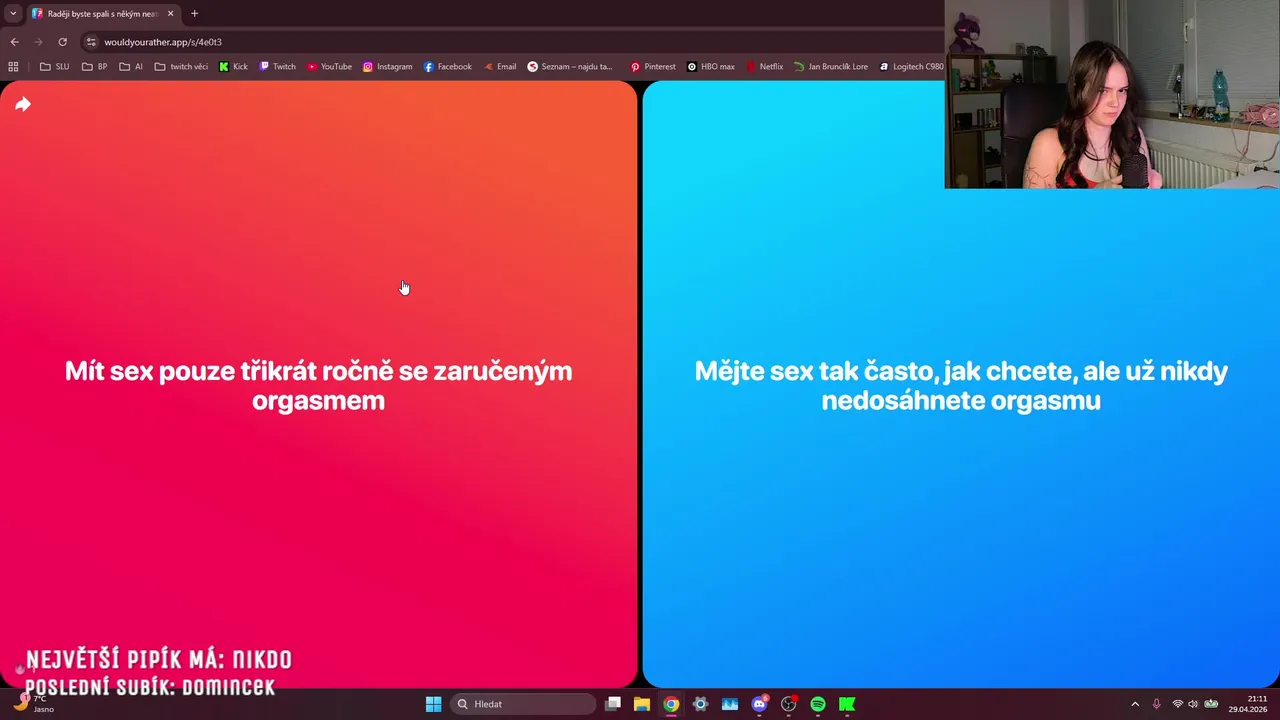Open the tab search dropdown arrow

[13, 14]
